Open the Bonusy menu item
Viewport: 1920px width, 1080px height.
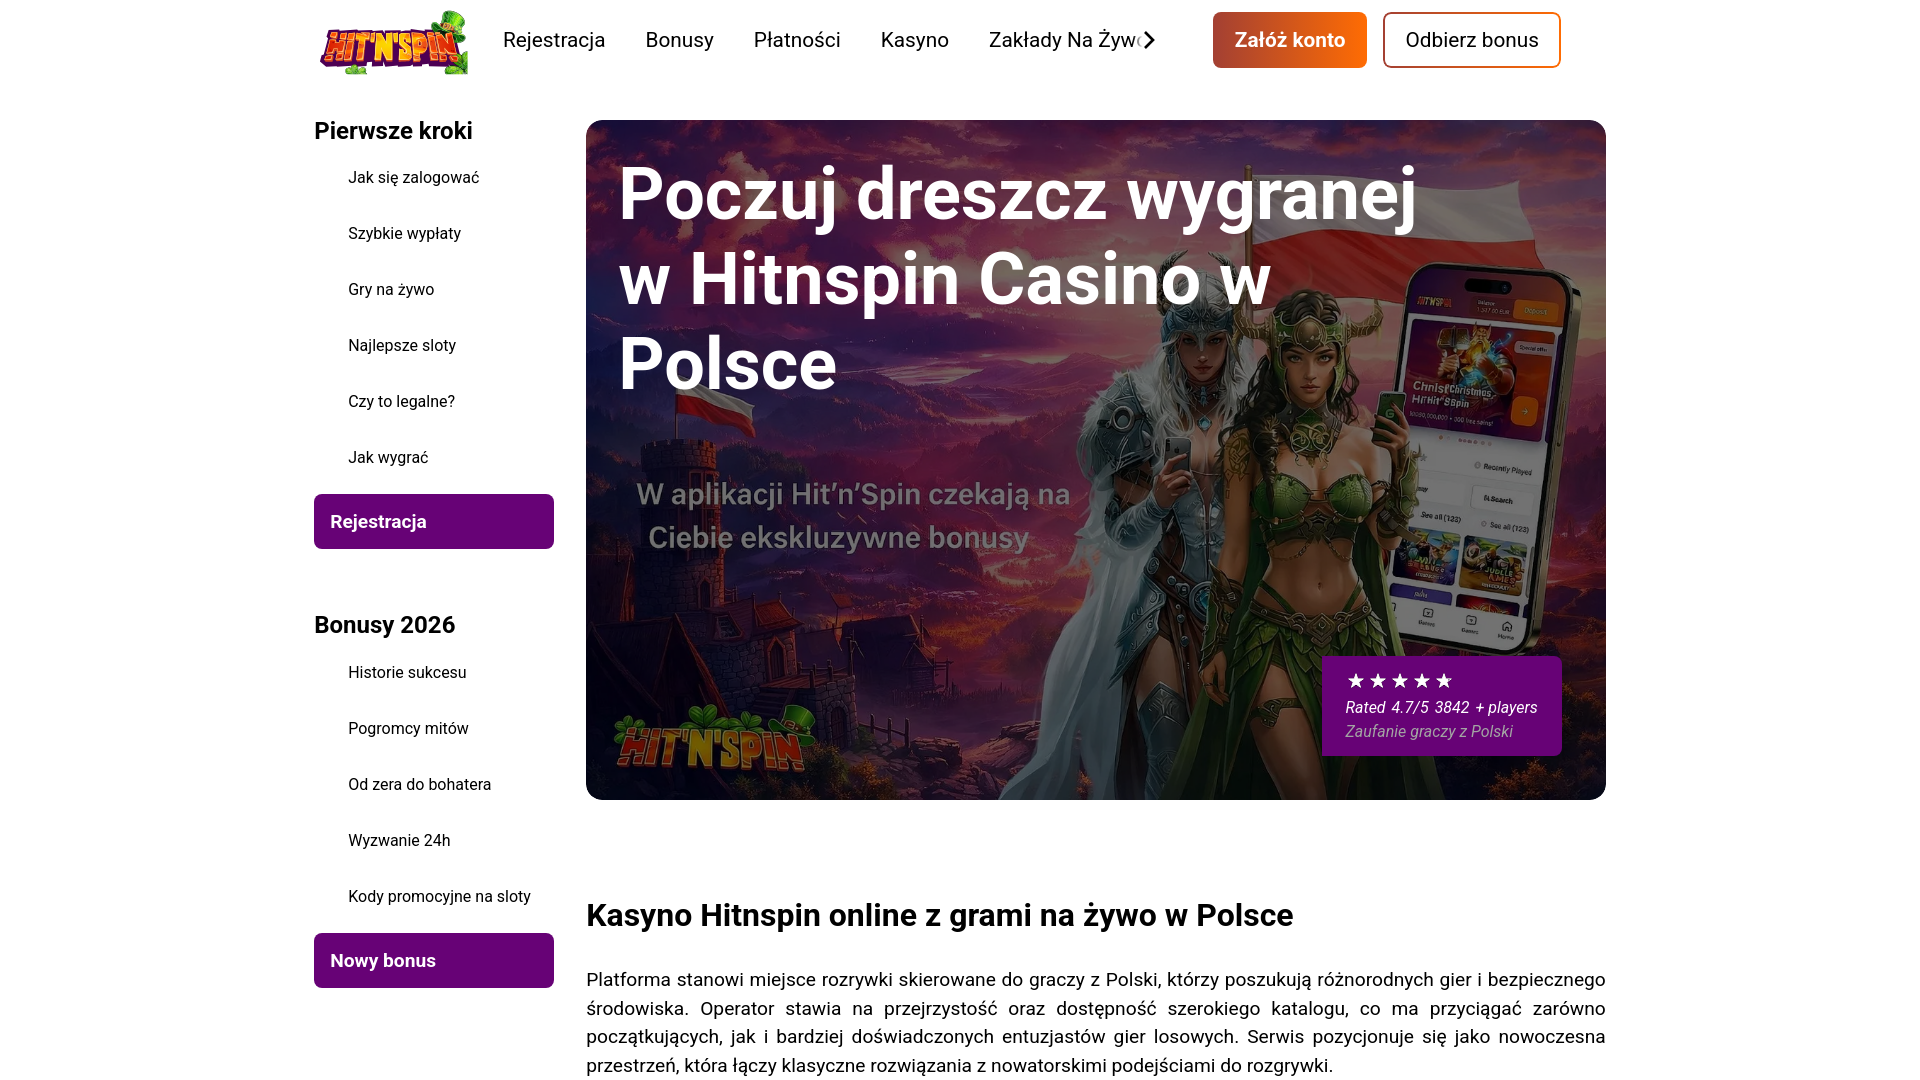[x=679, y=40]
